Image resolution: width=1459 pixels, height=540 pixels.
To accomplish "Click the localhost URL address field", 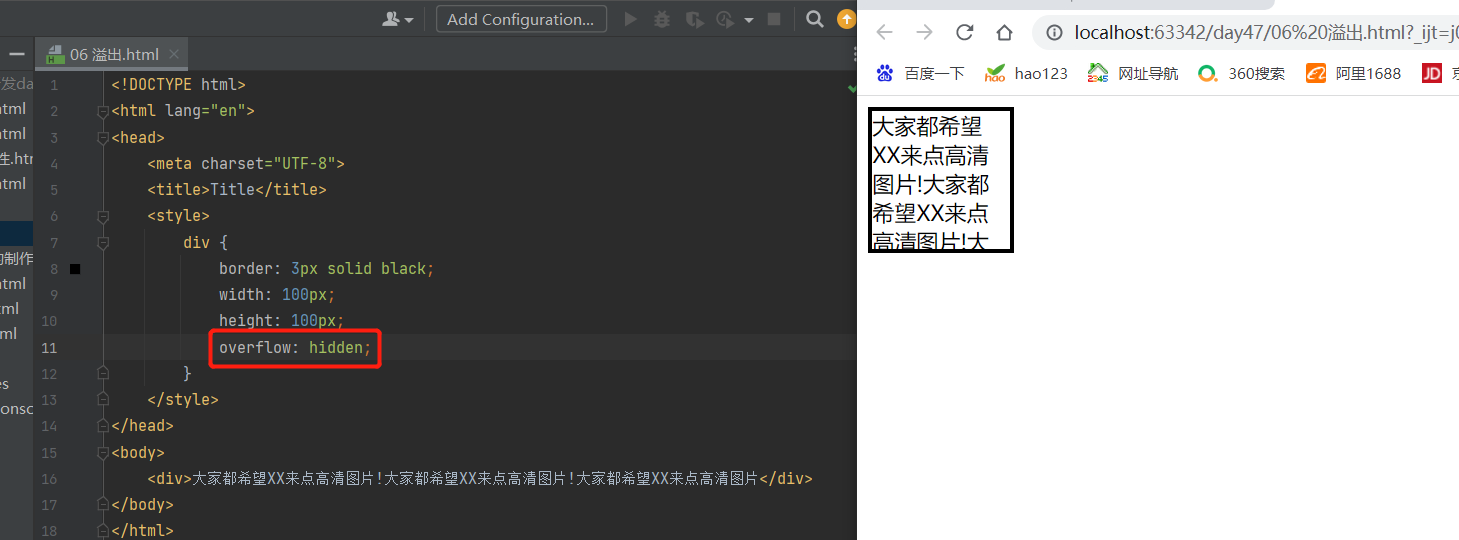I will pos(1266,33).
